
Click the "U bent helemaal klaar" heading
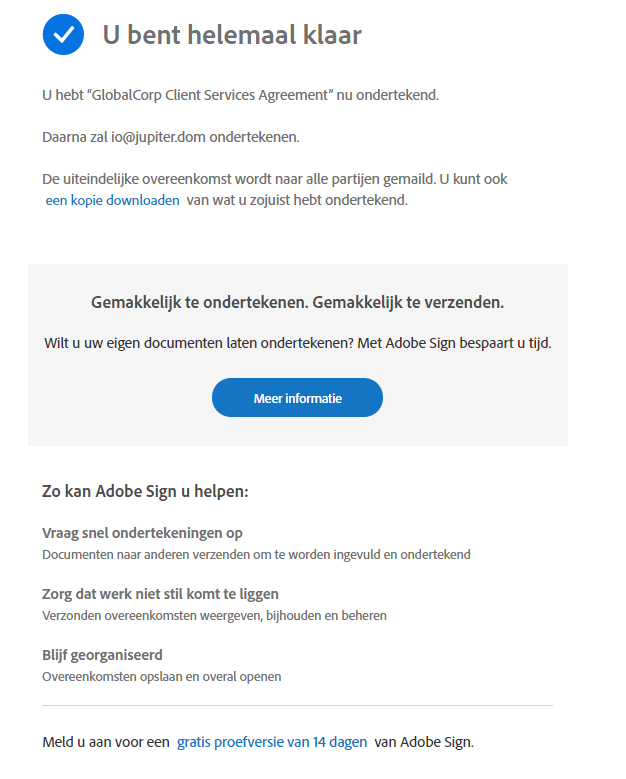(232, 36)
